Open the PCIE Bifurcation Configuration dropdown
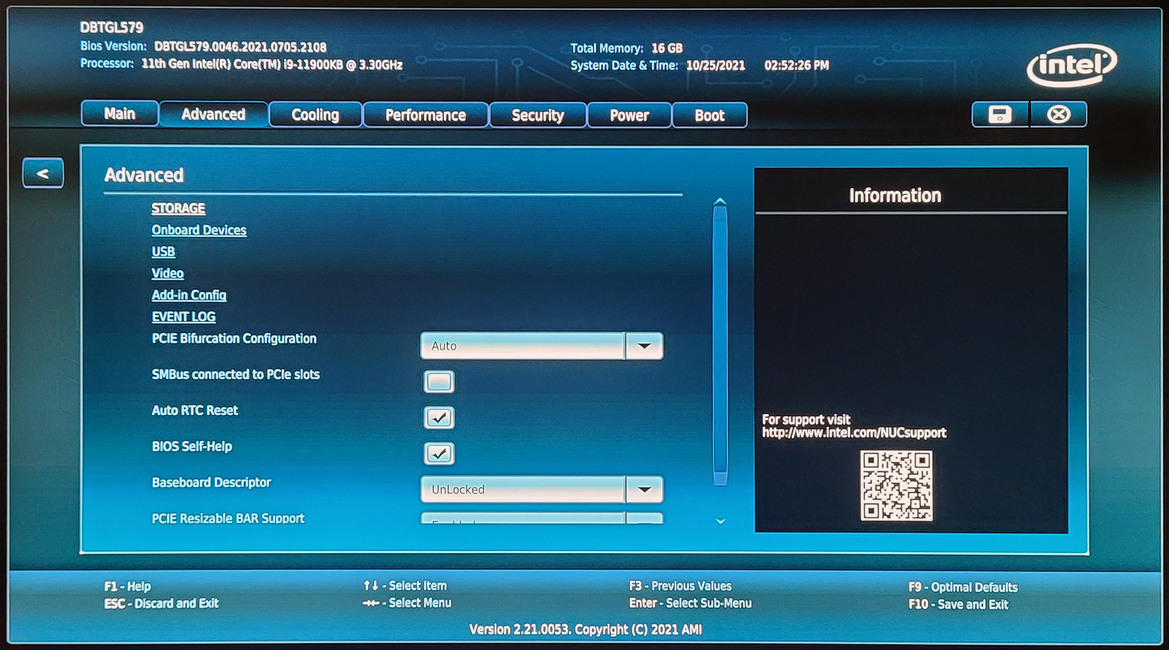The image size is (1169, 650). [541, 346]
